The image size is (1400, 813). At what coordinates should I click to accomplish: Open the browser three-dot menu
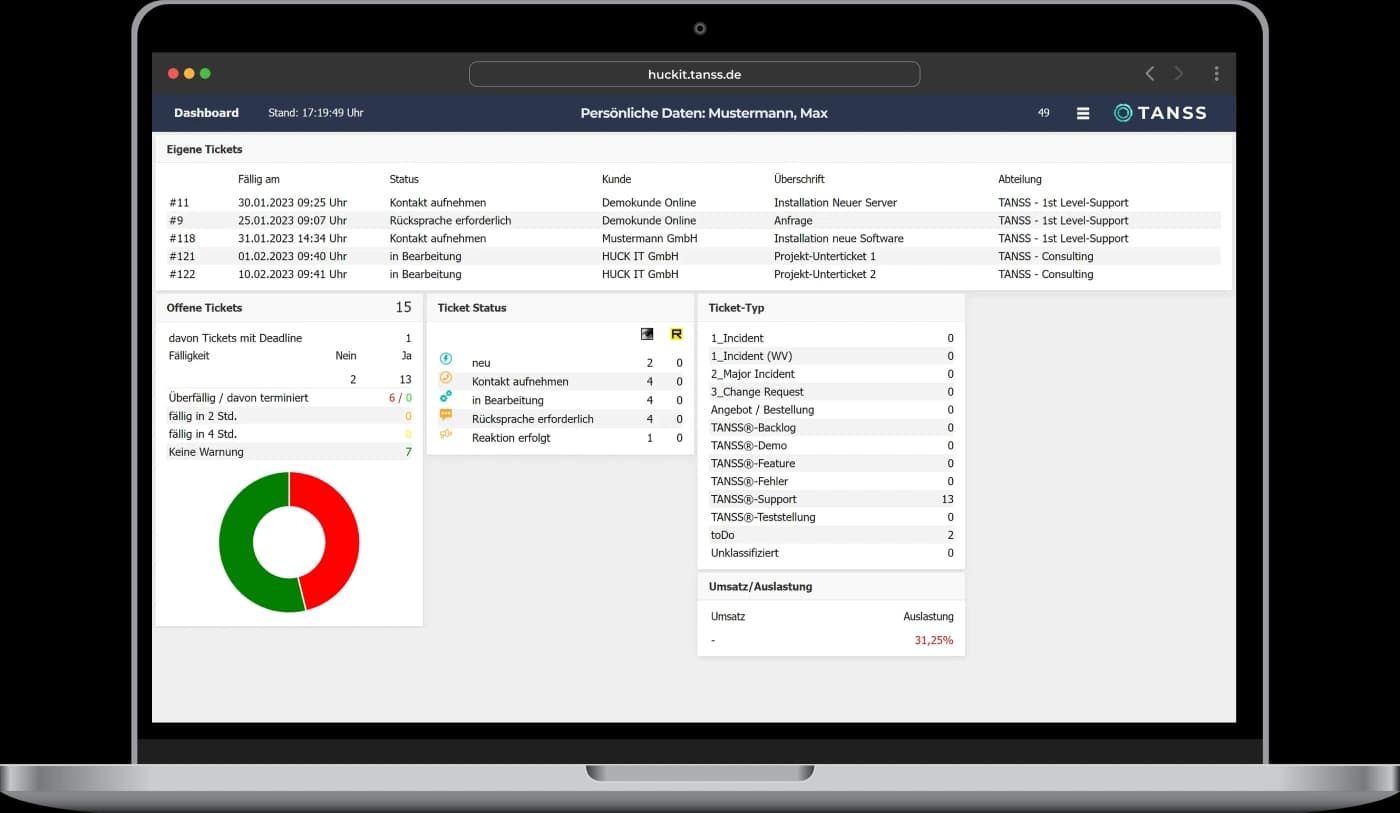pos(1217,73)
